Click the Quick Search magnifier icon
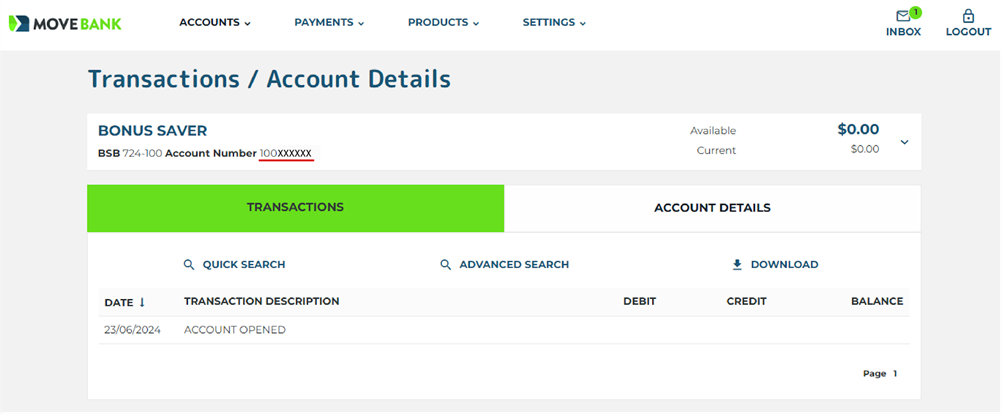Viewport: 1002px width, 414px height. click(189, 264)
